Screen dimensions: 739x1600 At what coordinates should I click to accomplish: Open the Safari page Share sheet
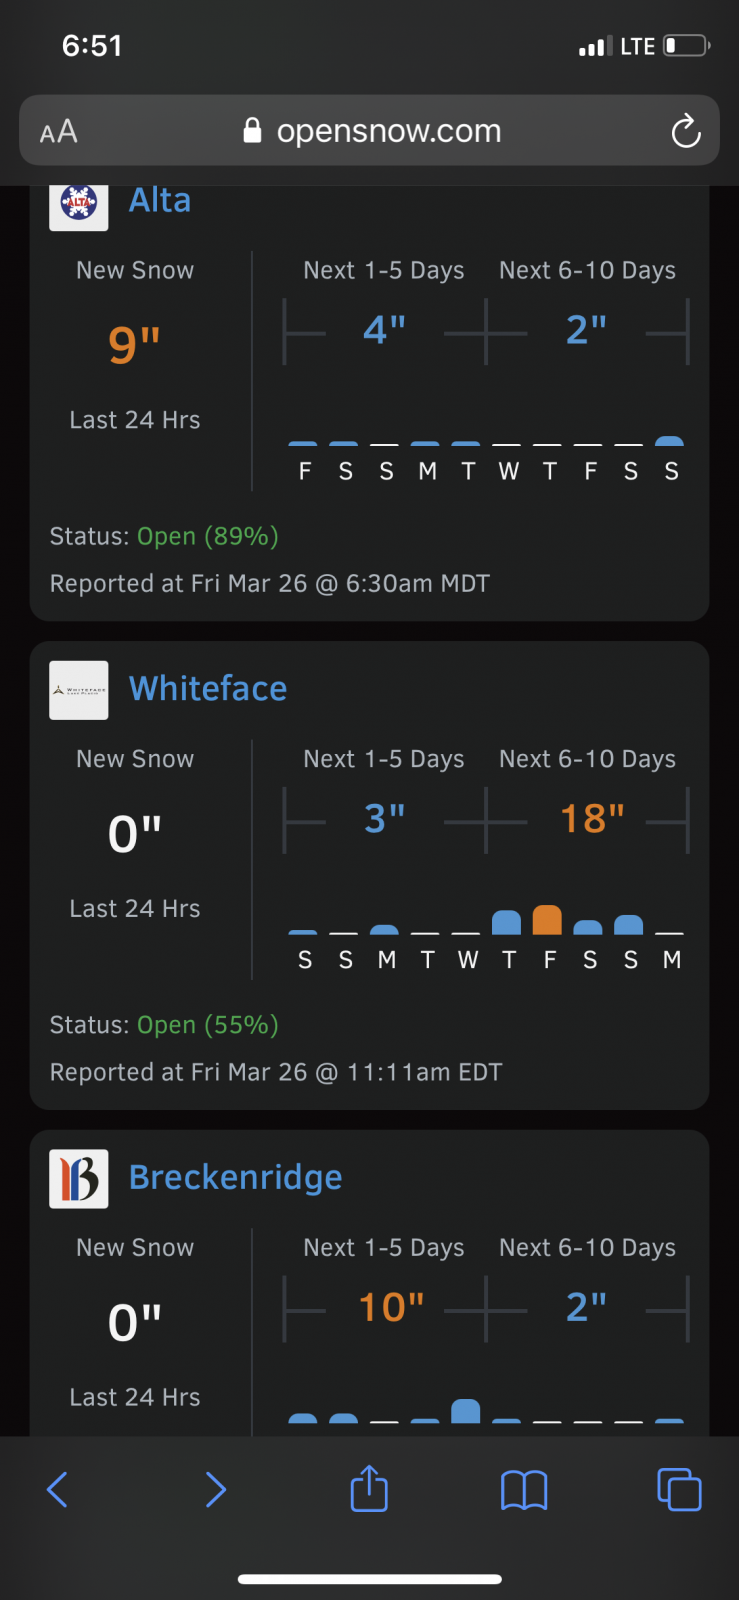coord(369,1489)
